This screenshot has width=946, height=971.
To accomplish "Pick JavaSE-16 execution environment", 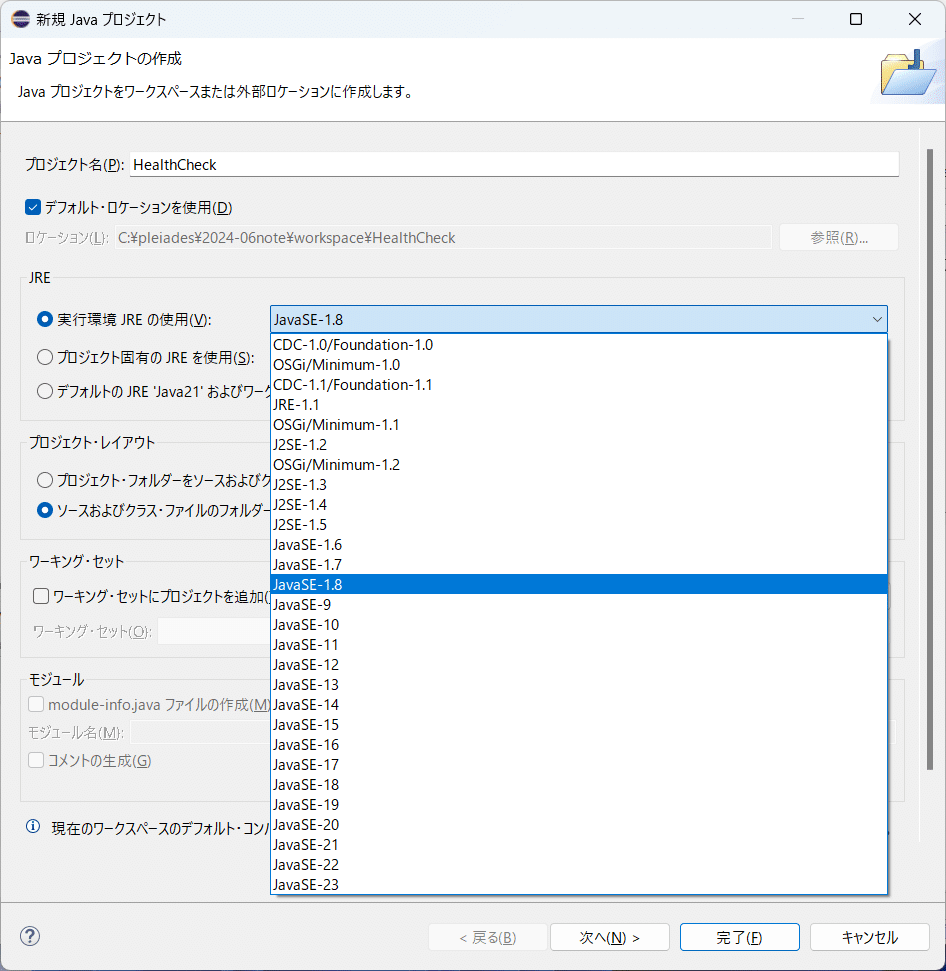I will tap(578, 744).
